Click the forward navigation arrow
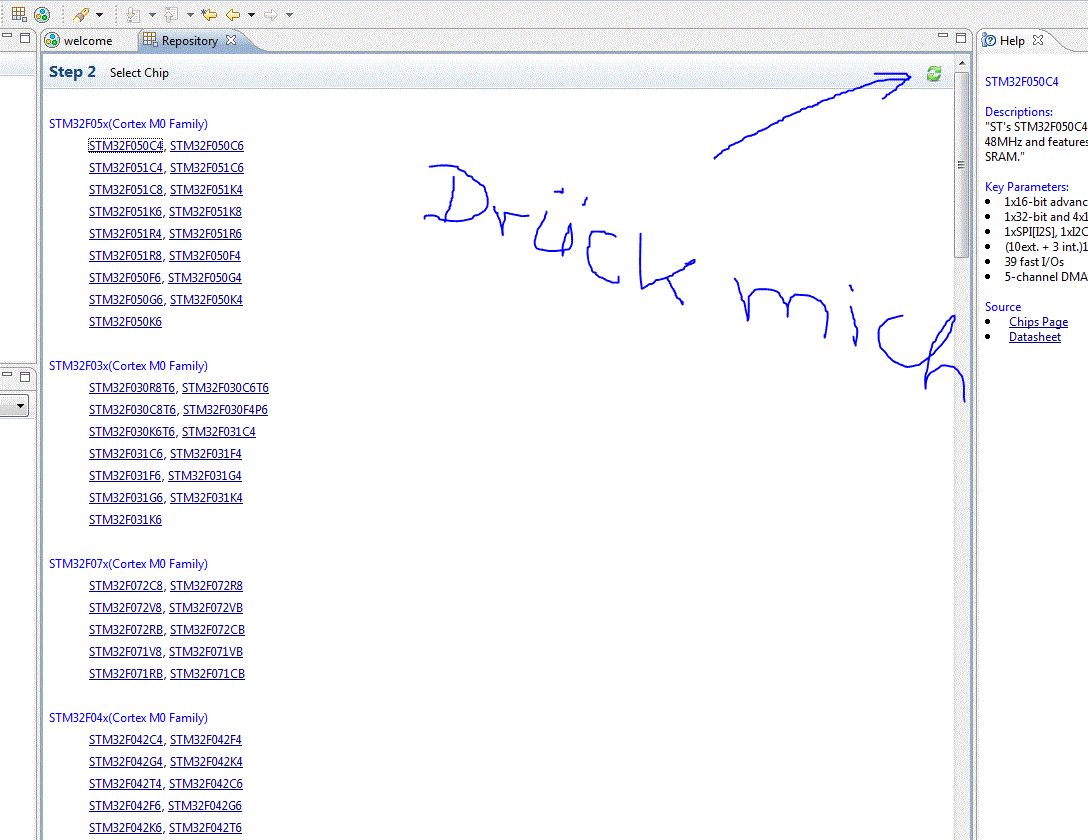Viewport: 1088px width, 840px height. [x=271, y=15]
